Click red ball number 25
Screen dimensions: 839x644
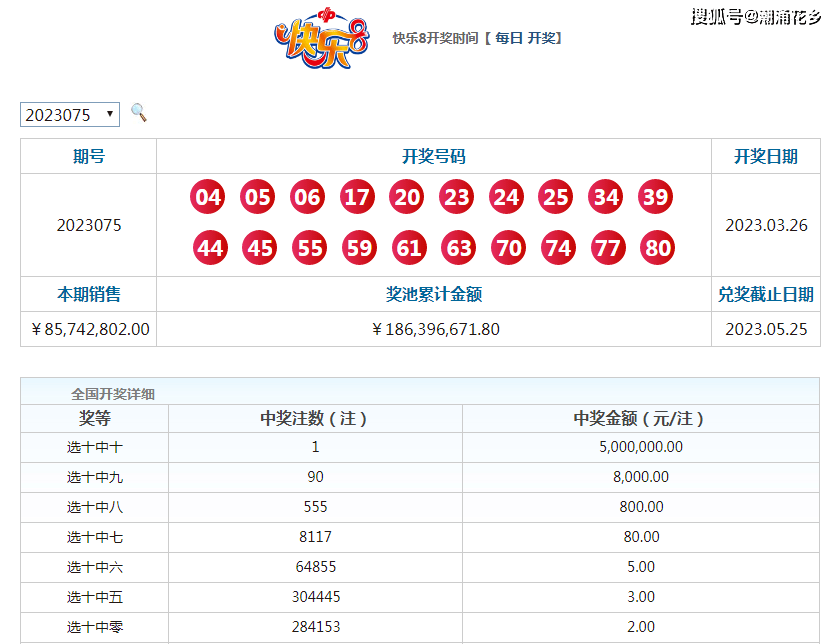(555, 197)
